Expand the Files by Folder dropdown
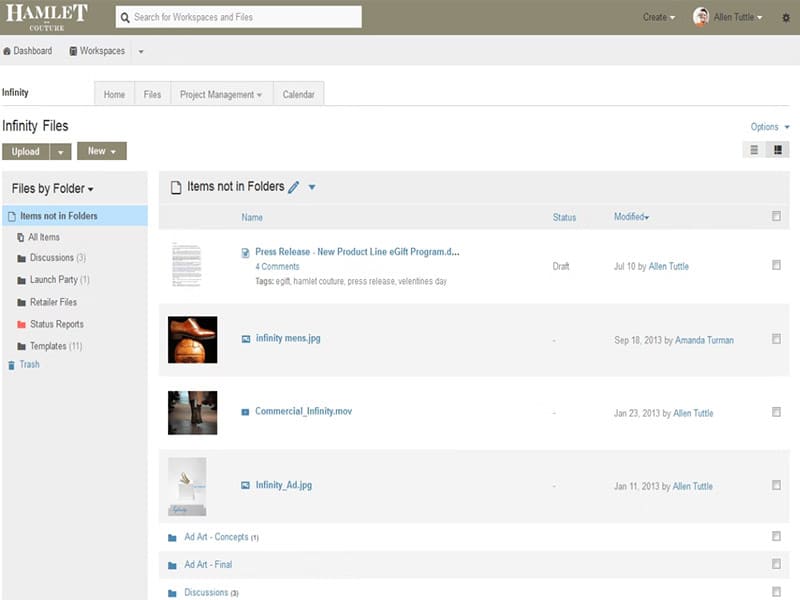The height and width of the screenshot is (600, 800). [53, 189]
